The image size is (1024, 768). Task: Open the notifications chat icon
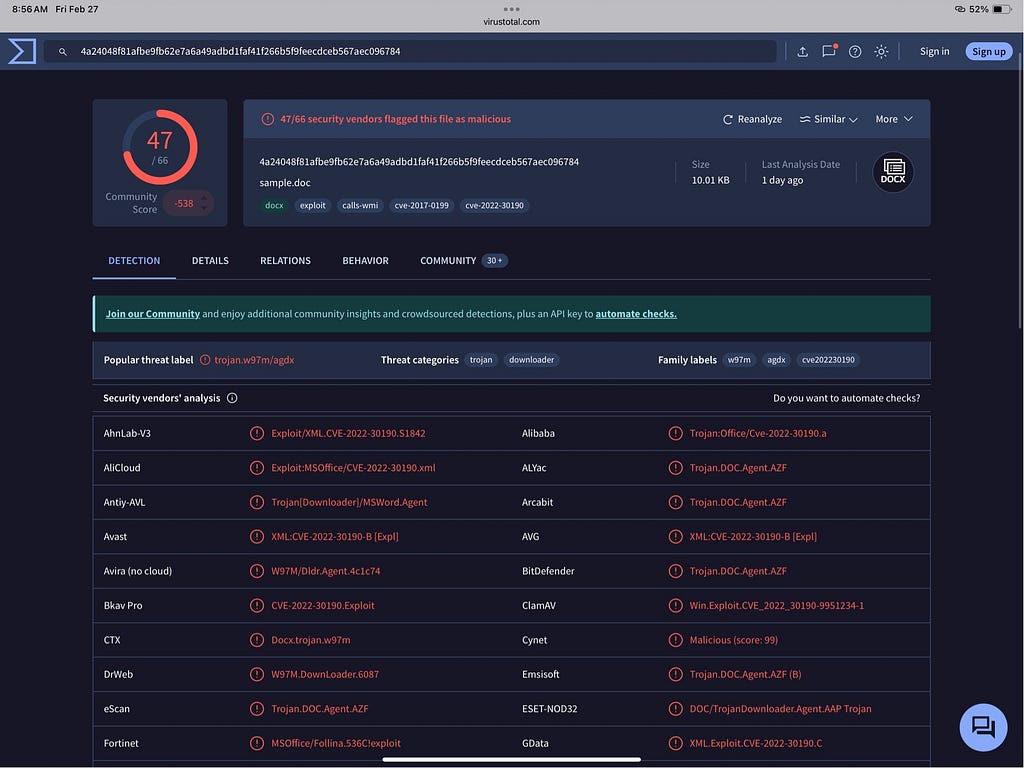click(829, 51)
